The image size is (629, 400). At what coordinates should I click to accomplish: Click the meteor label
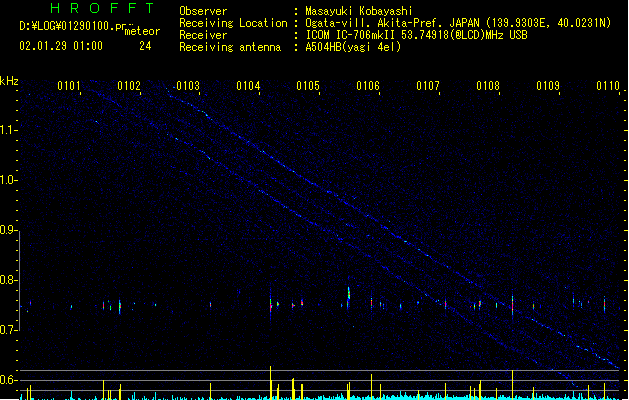[142, 31]
